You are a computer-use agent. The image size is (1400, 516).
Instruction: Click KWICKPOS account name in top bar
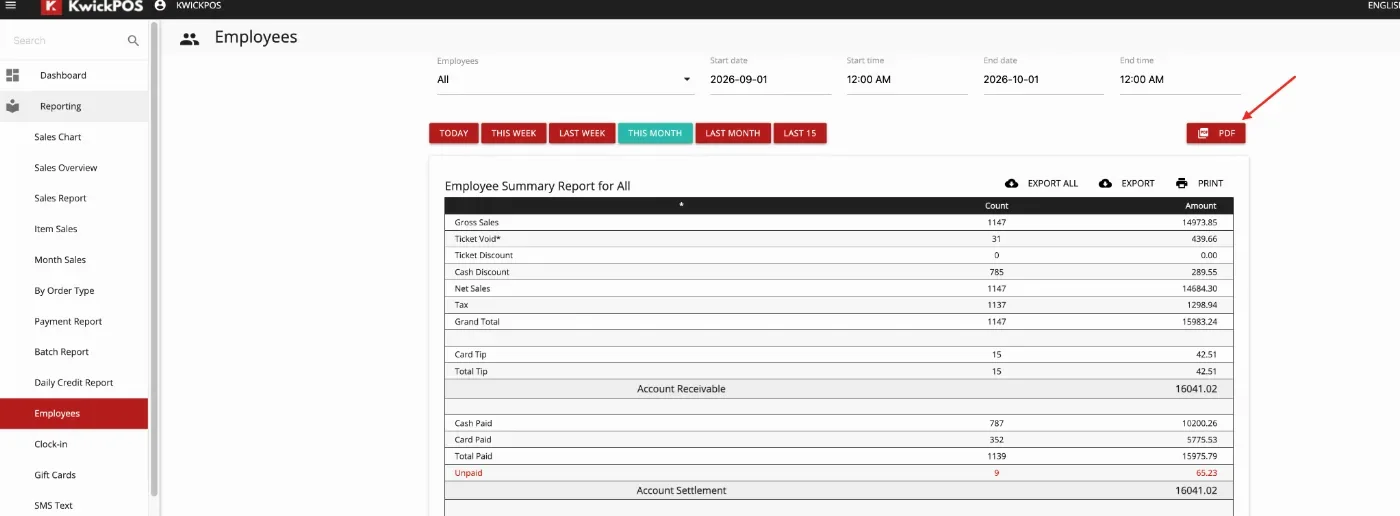tap(198, 5)
